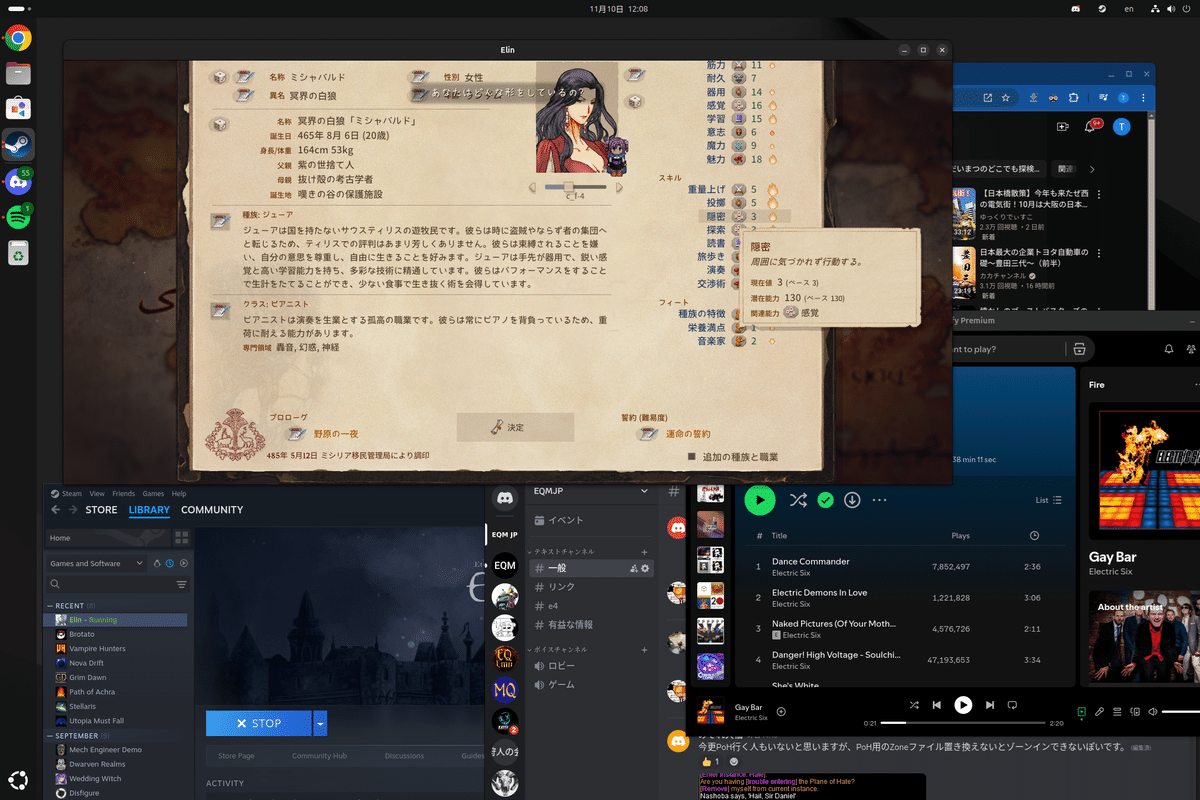Open the Games and Software dropdown in Steam
The image size is (1200, 800).
click(95, 563)
